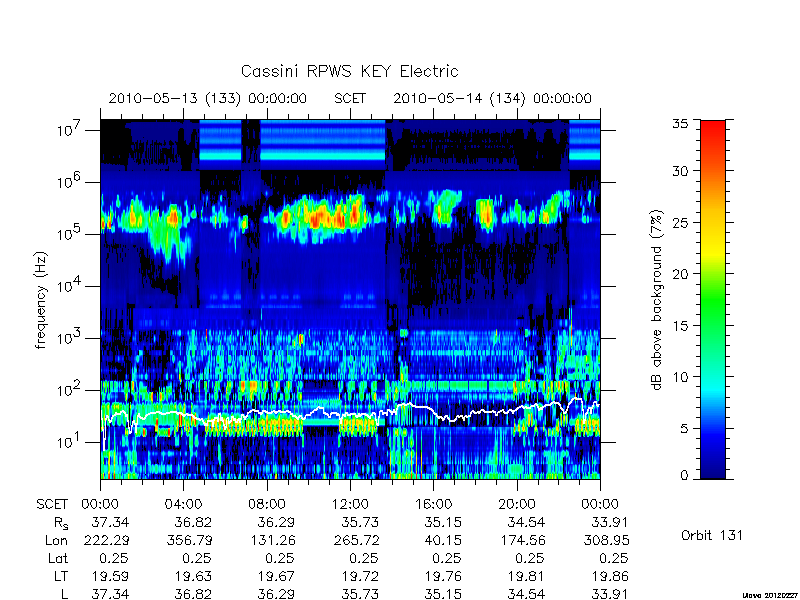Click the 'SCET' row label below the plot
This screenshot has height=600, width=800.
[52, 505]
